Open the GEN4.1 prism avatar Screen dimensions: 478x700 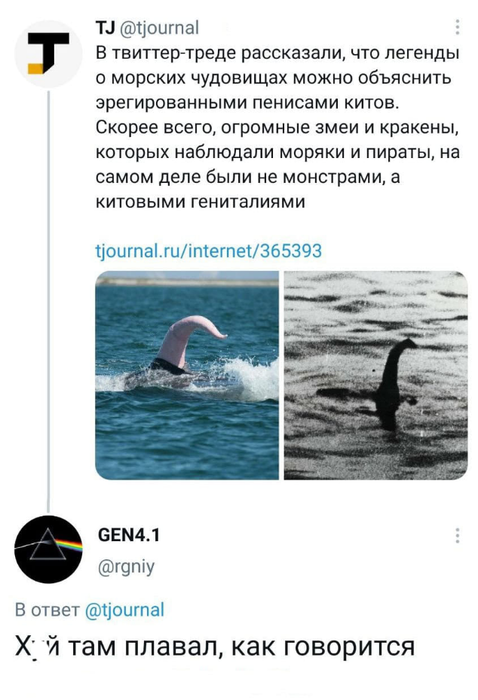(x=48, y=549)
